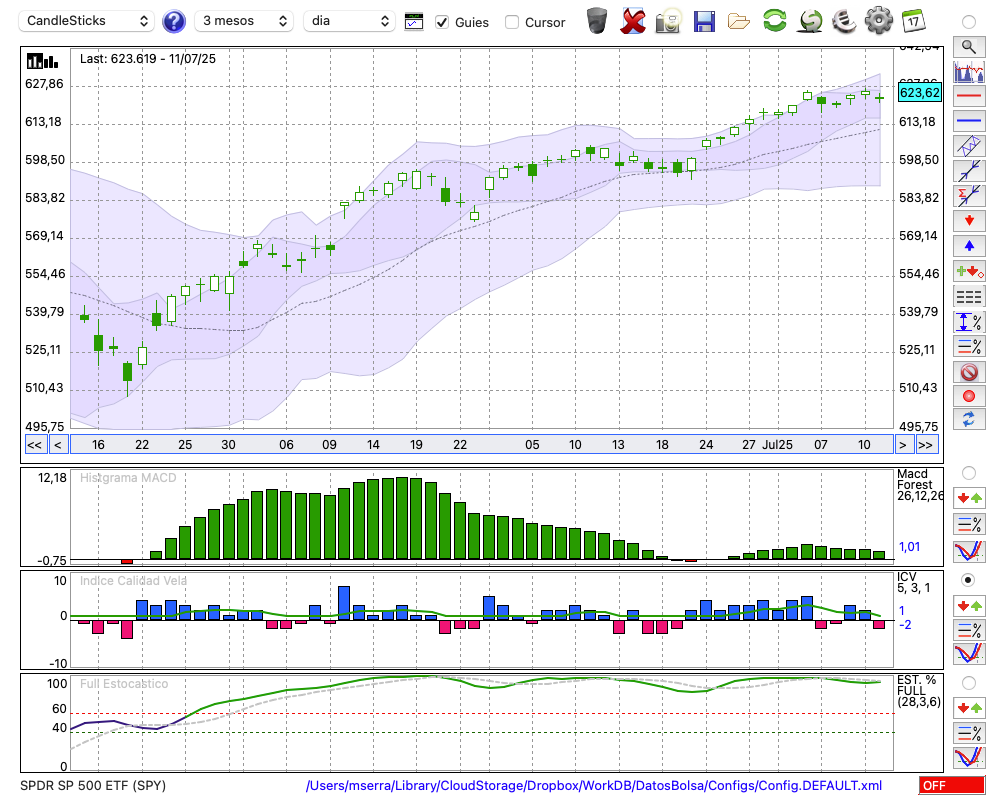Click the lines percent button for MACD panel
The height and width of the screenshot is (800, 1000).
[969, 524]
